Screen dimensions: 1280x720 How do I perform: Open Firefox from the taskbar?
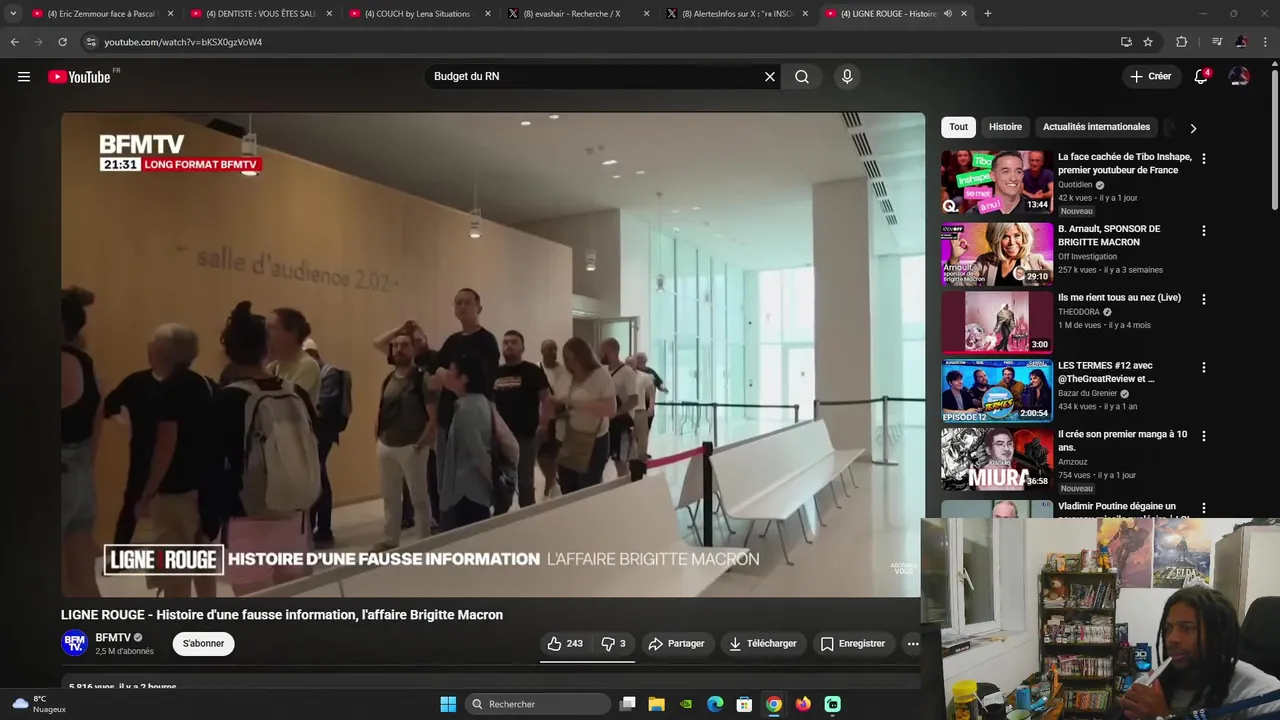(x=803, y=704)
